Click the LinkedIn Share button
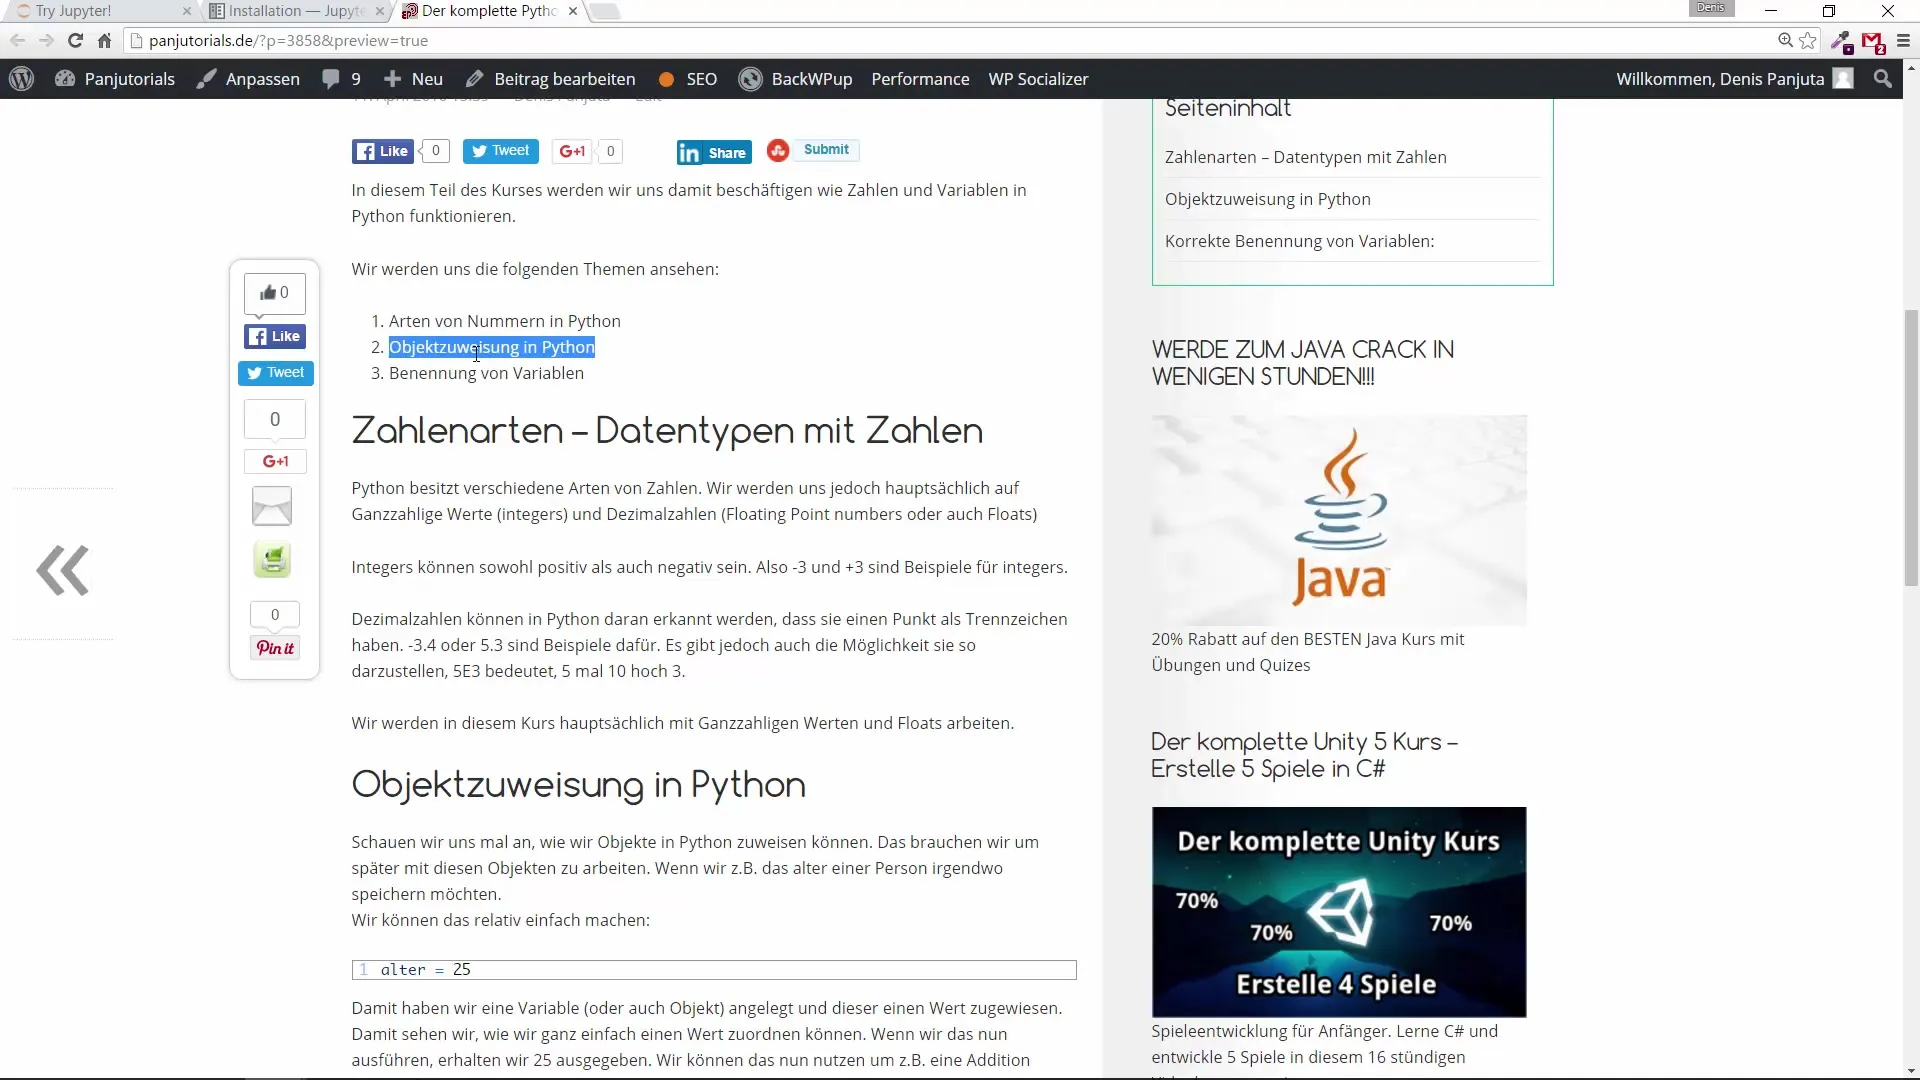1920x1080 pixels. pyautogui.click(x=714, y=152)
